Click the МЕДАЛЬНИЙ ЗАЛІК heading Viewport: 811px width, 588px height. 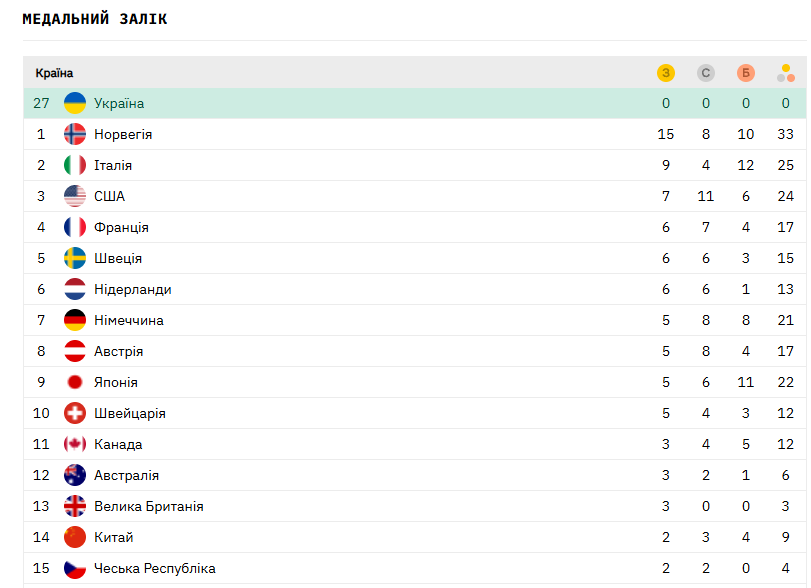pos(95,19)
